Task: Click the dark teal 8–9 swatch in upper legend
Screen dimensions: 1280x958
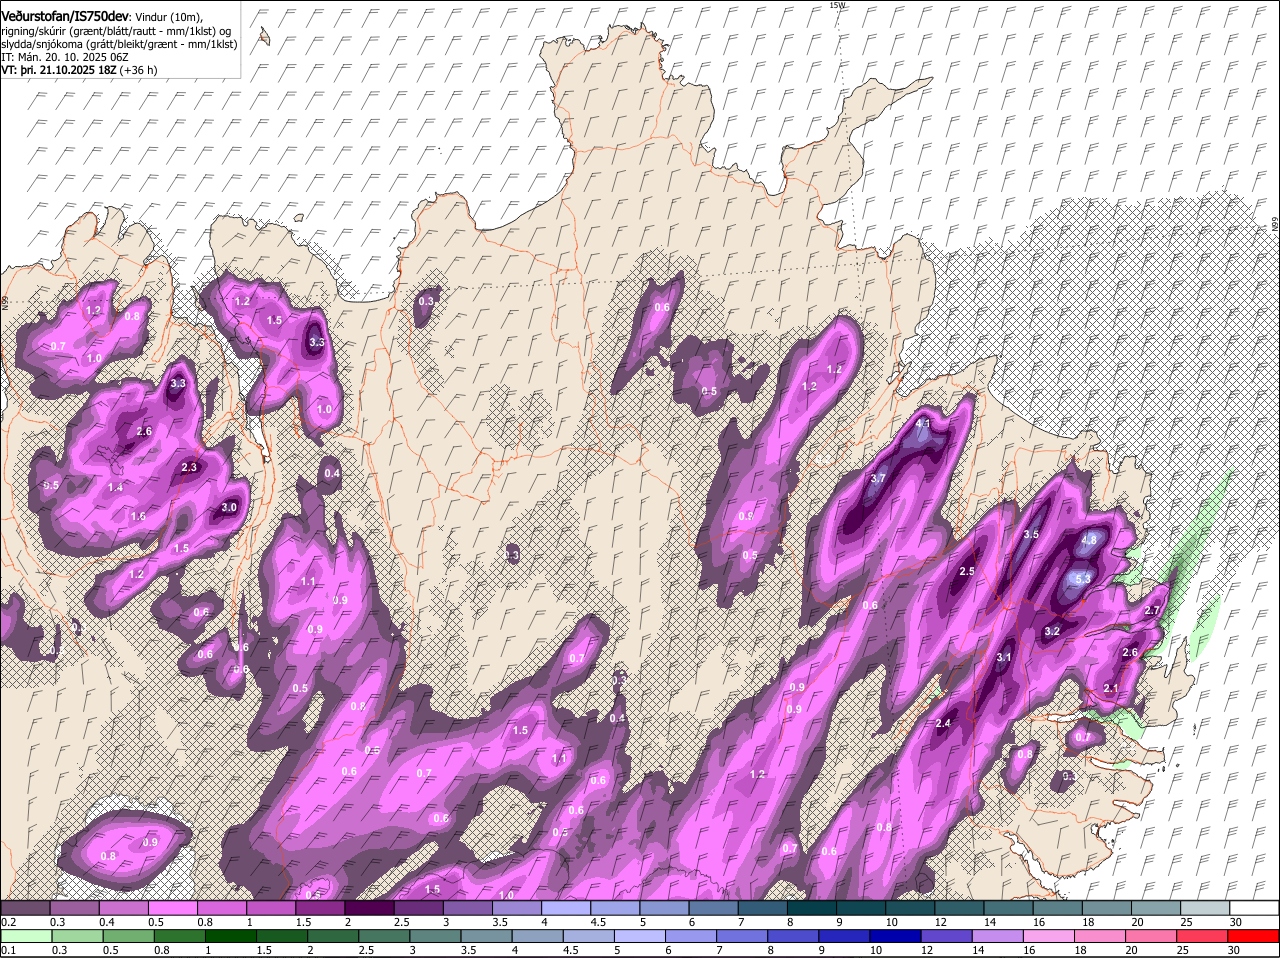Action: (x=811, y=907)
